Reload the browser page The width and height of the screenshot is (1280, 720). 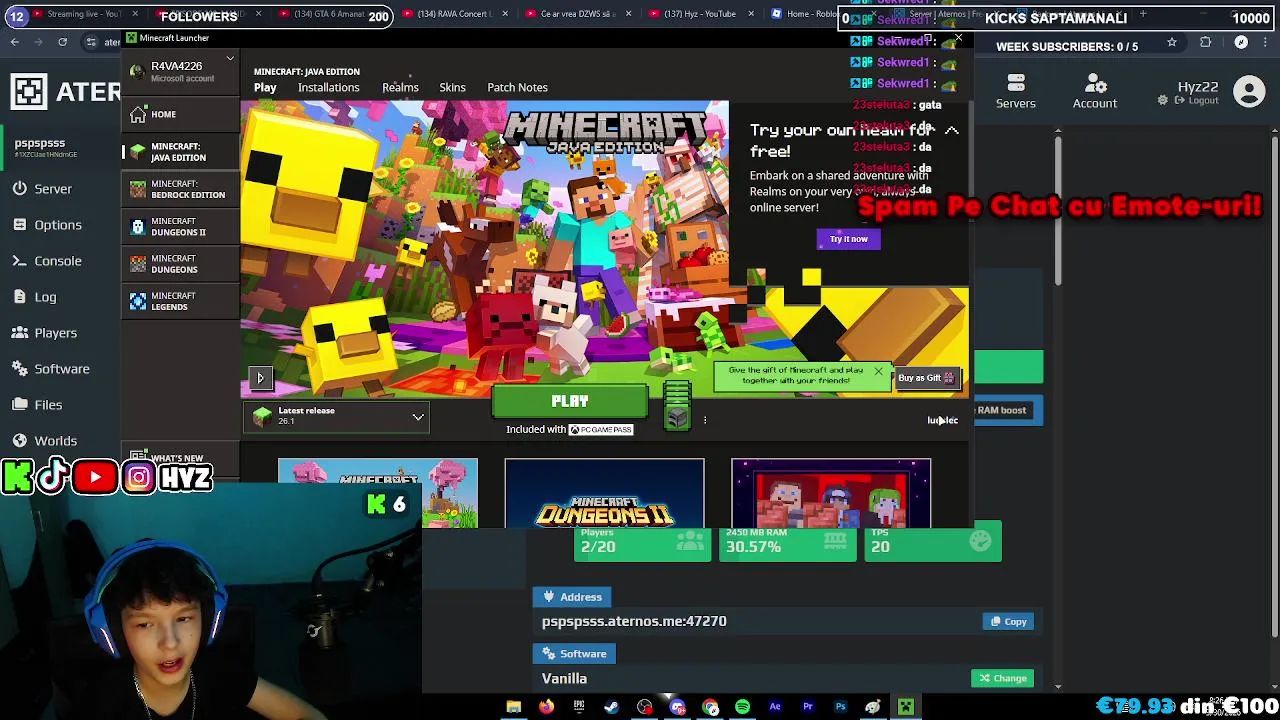coord(62,42)
